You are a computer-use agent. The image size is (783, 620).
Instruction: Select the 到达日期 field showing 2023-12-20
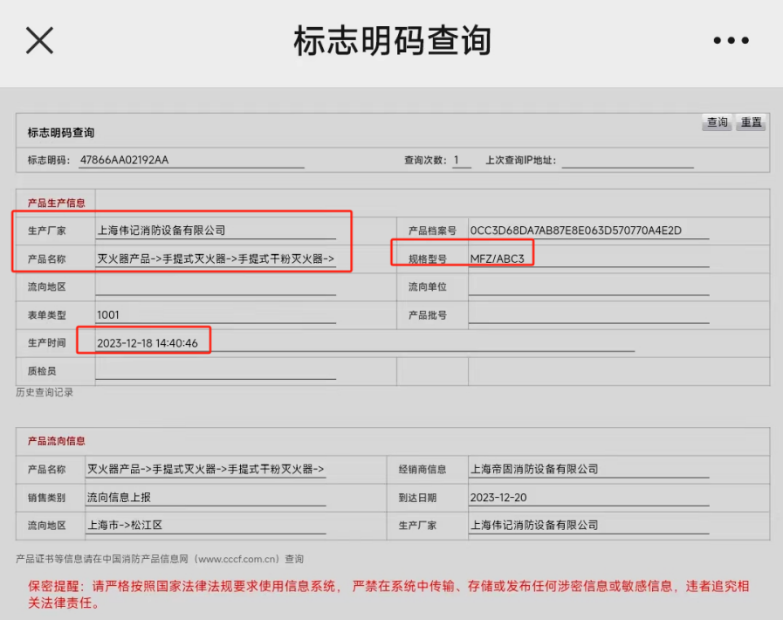589,498
